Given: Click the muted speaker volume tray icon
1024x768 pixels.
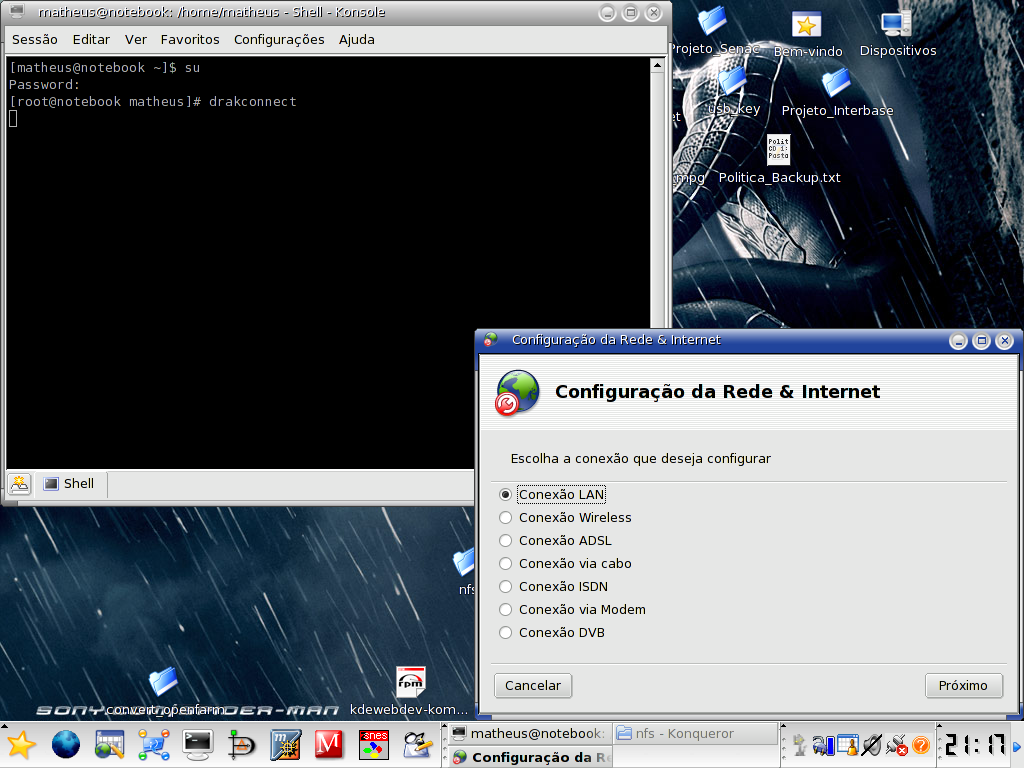Looking at the screenshot, I should pyautogui.click(x=872, y=744).
